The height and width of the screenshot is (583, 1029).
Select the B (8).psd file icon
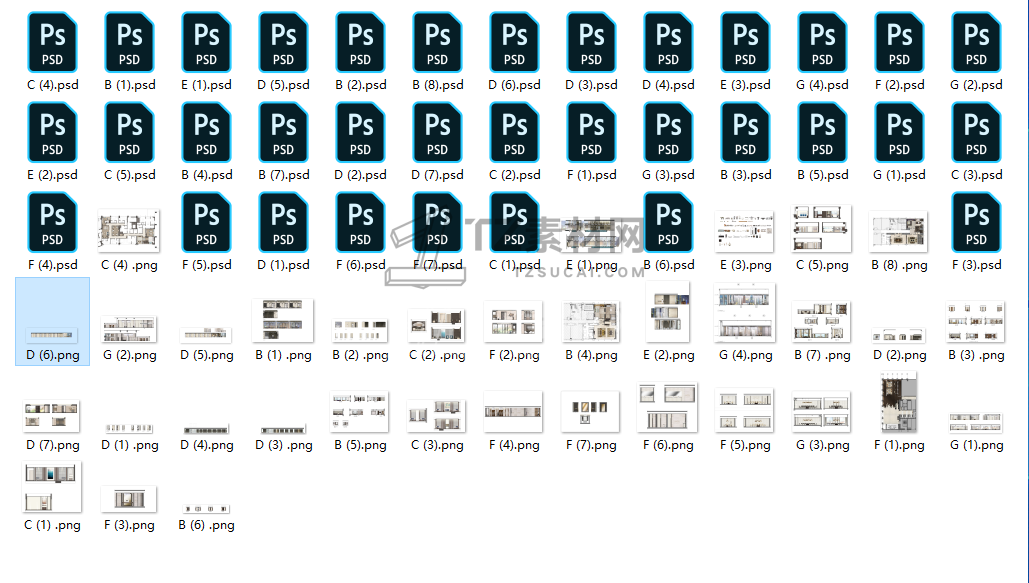coord(437,42)
